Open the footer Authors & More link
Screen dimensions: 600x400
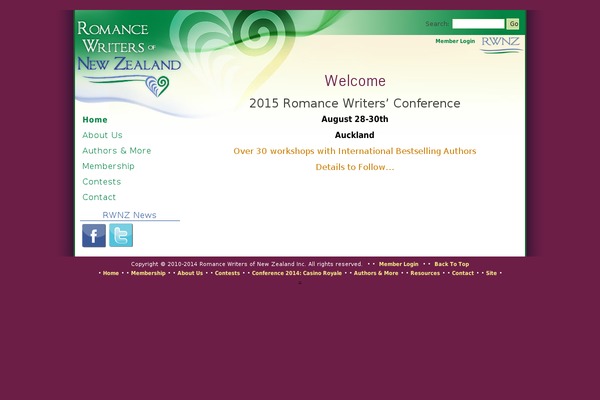[x=376, y=273]
